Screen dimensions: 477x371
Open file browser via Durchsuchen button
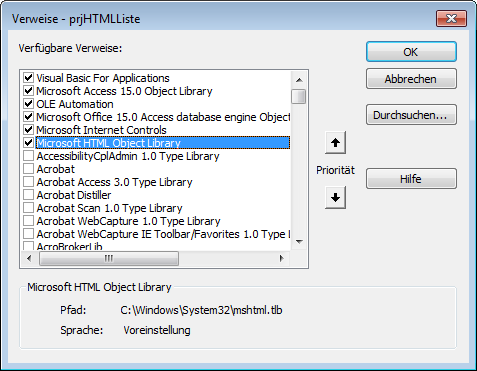tap(411, 115)
